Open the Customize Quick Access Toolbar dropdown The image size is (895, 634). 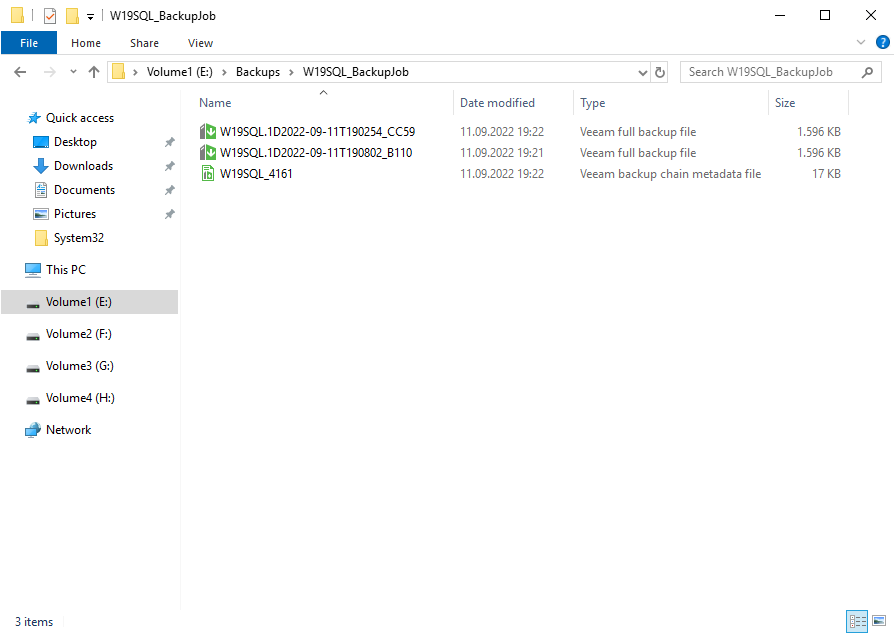[90, 17]
